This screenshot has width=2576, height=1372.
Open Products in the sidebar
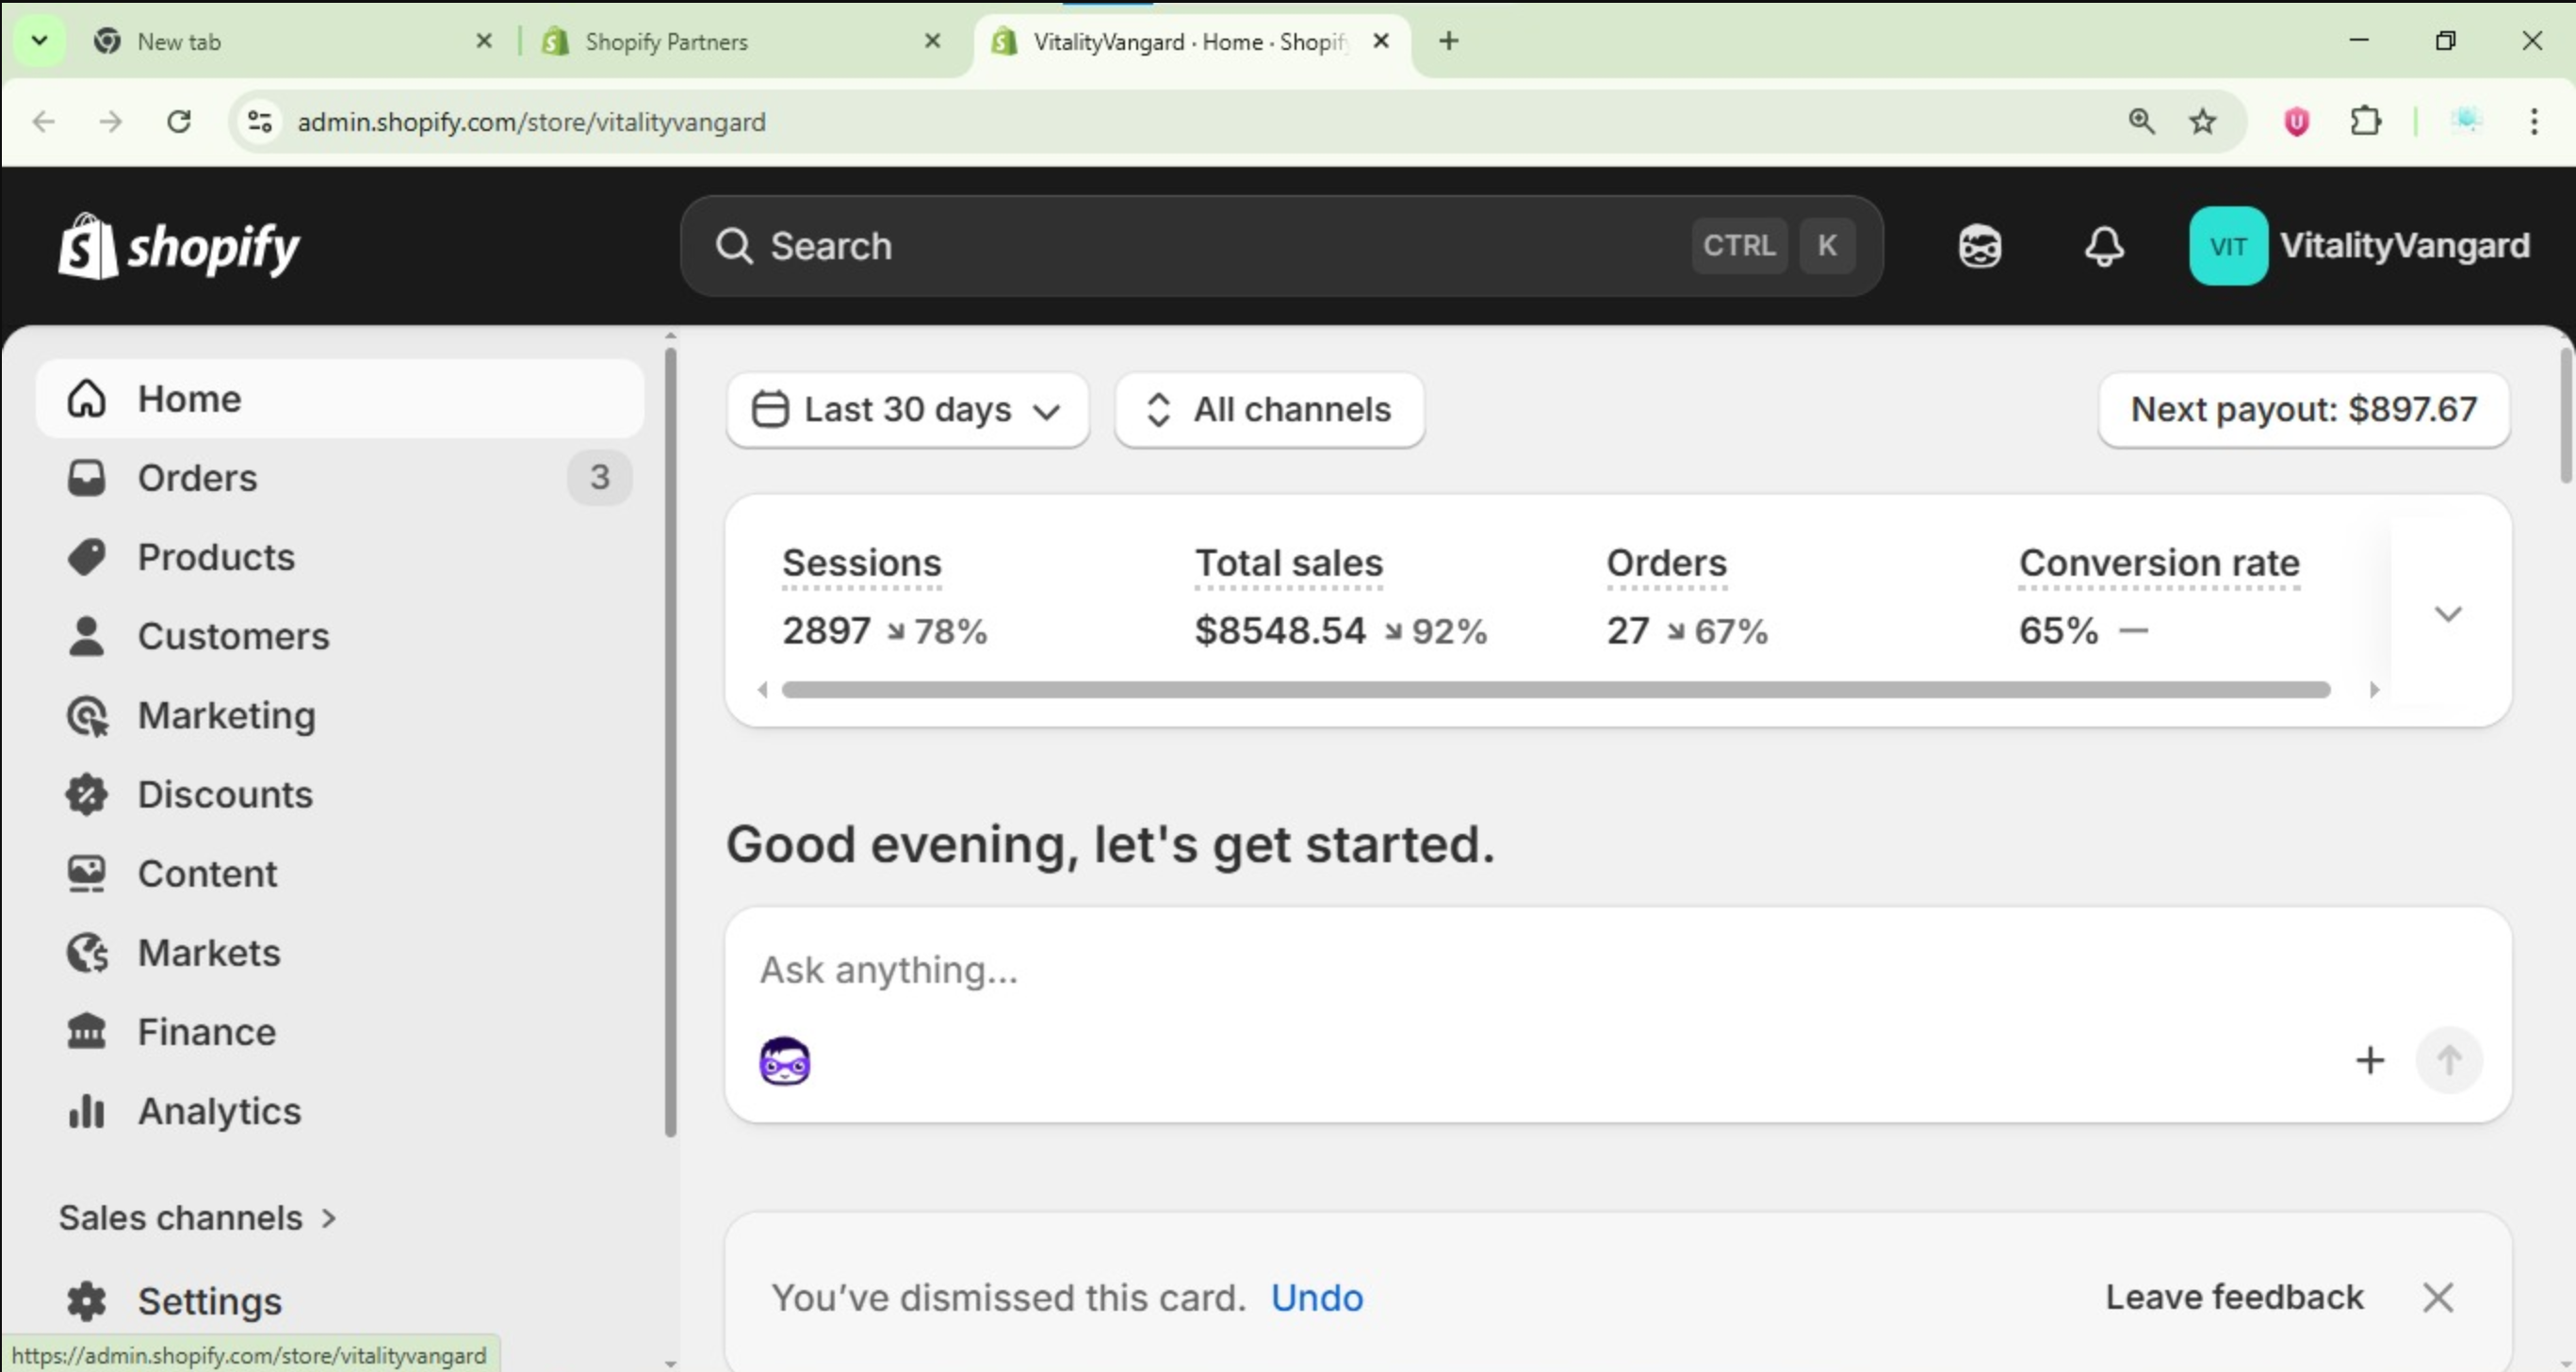[x=340, y=557]
